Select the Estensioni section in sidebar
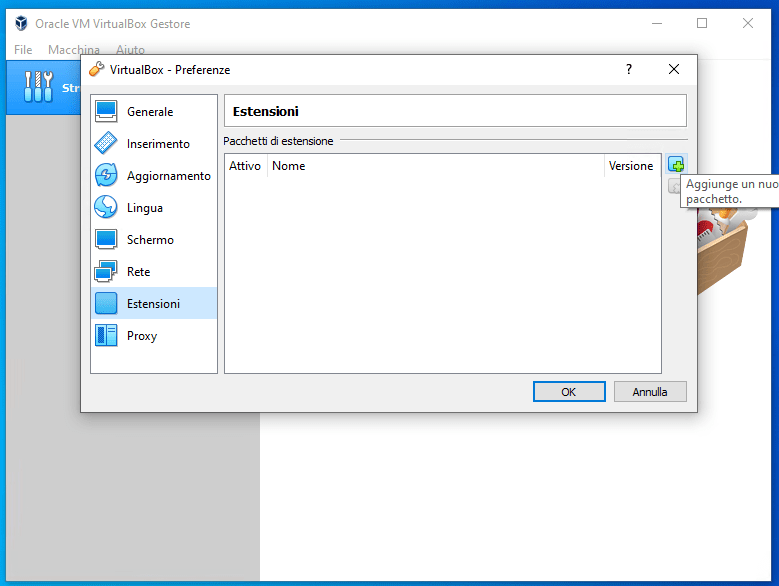779x586 pixels. coord(153,304)
